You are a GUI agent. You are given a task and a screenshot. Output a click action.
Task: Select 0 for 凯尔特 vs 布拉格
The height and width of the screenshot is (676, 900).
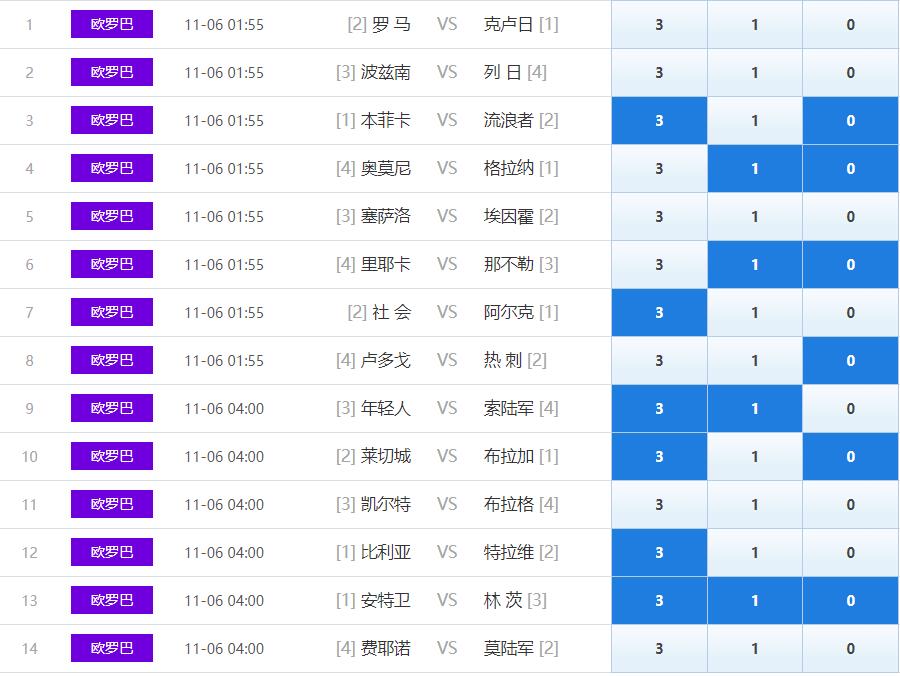coord(851,504)
